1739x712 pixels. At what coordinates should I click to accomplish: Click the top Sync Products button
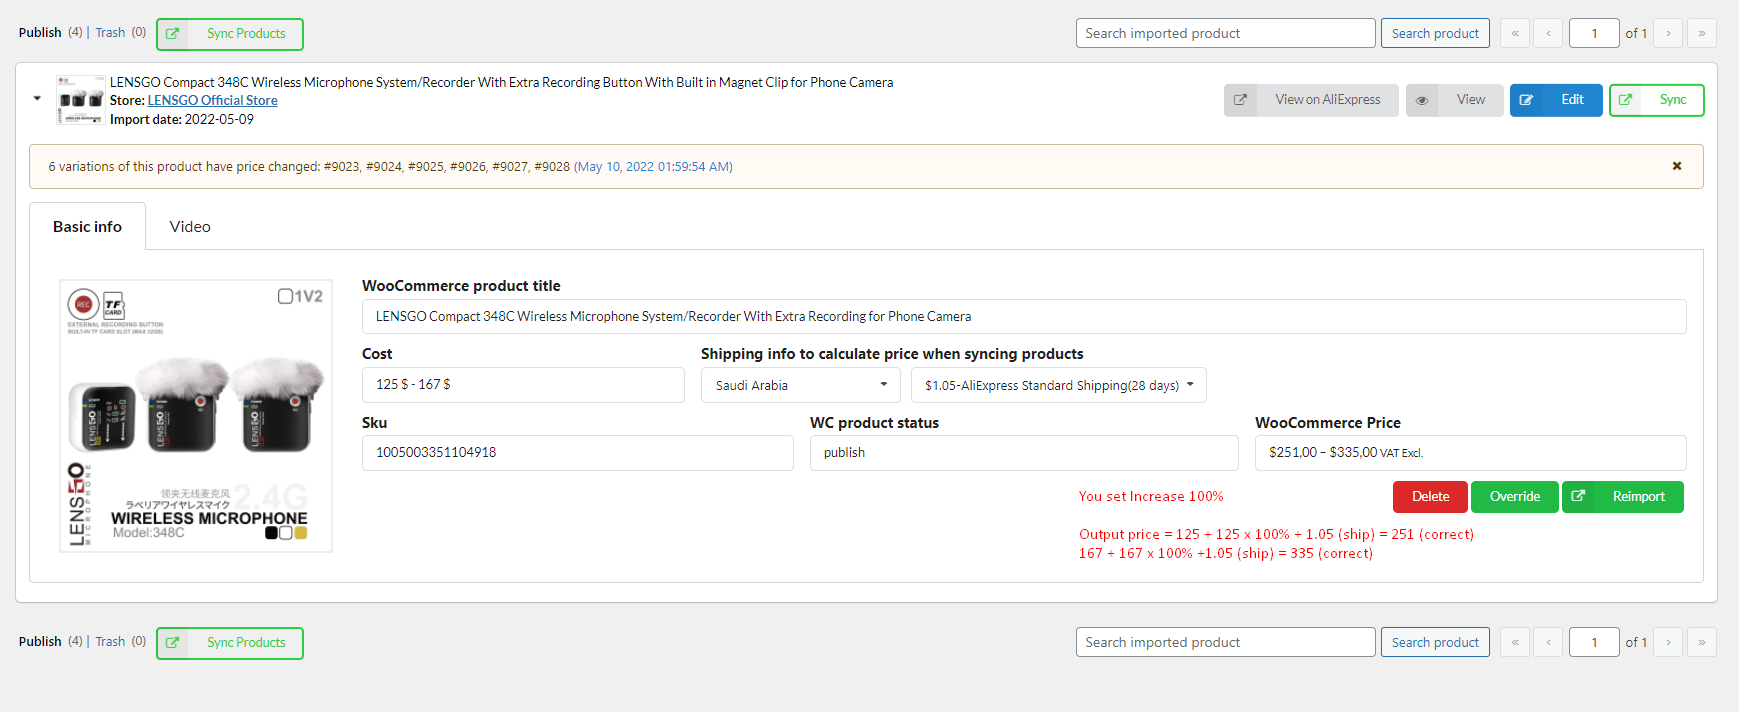pos(230,34)
